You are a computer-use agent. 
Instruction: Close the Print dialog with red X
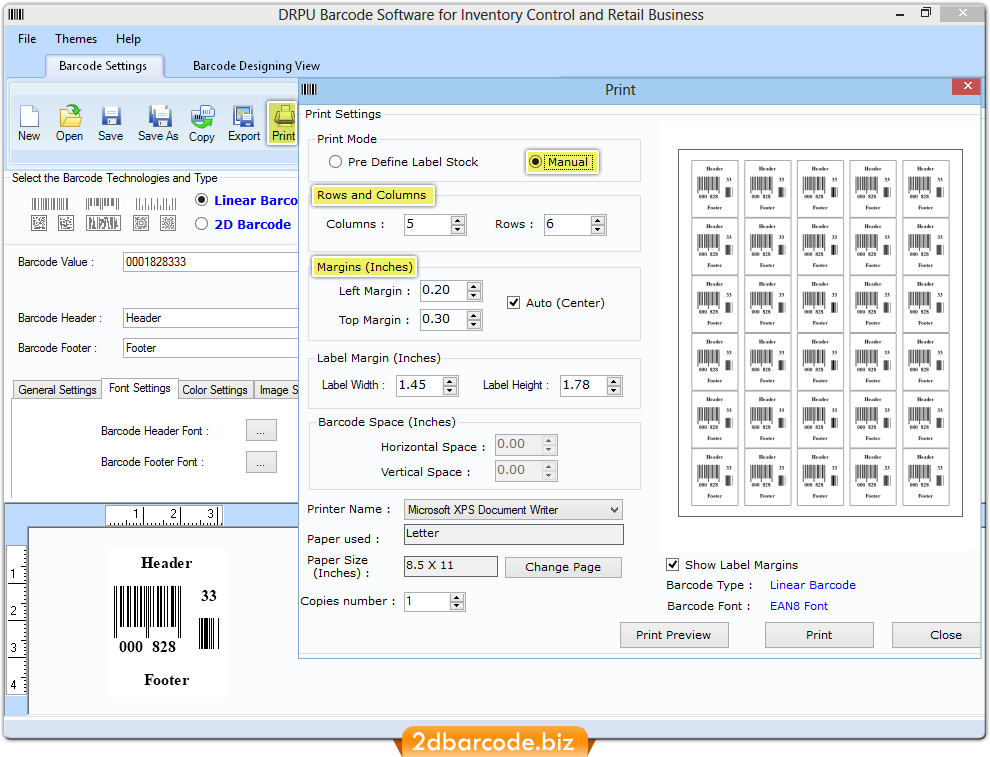click(967, 86)
